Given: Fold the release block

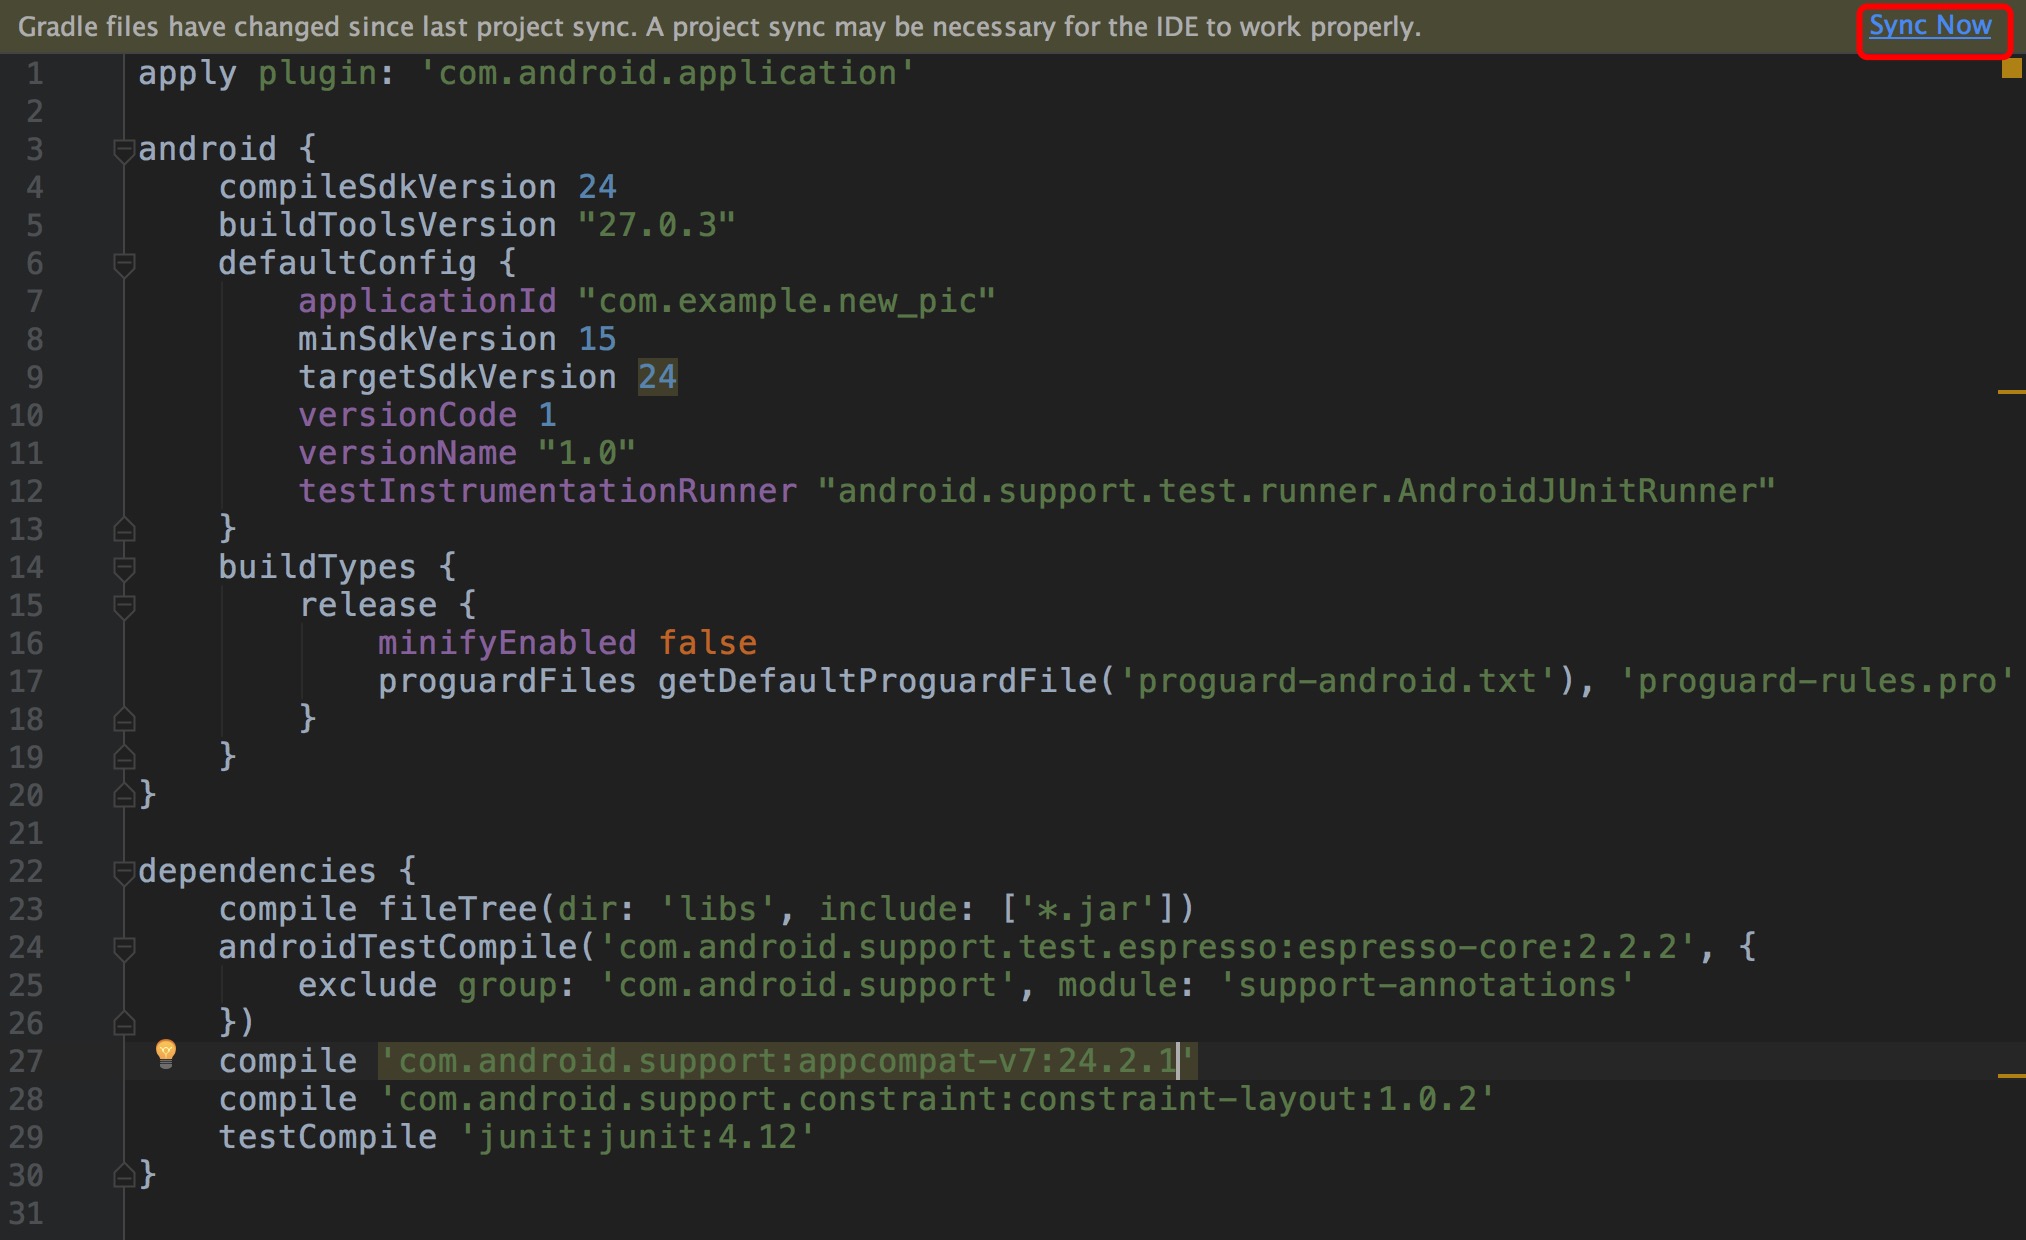Looking at the screenshot, I should 124,607.
